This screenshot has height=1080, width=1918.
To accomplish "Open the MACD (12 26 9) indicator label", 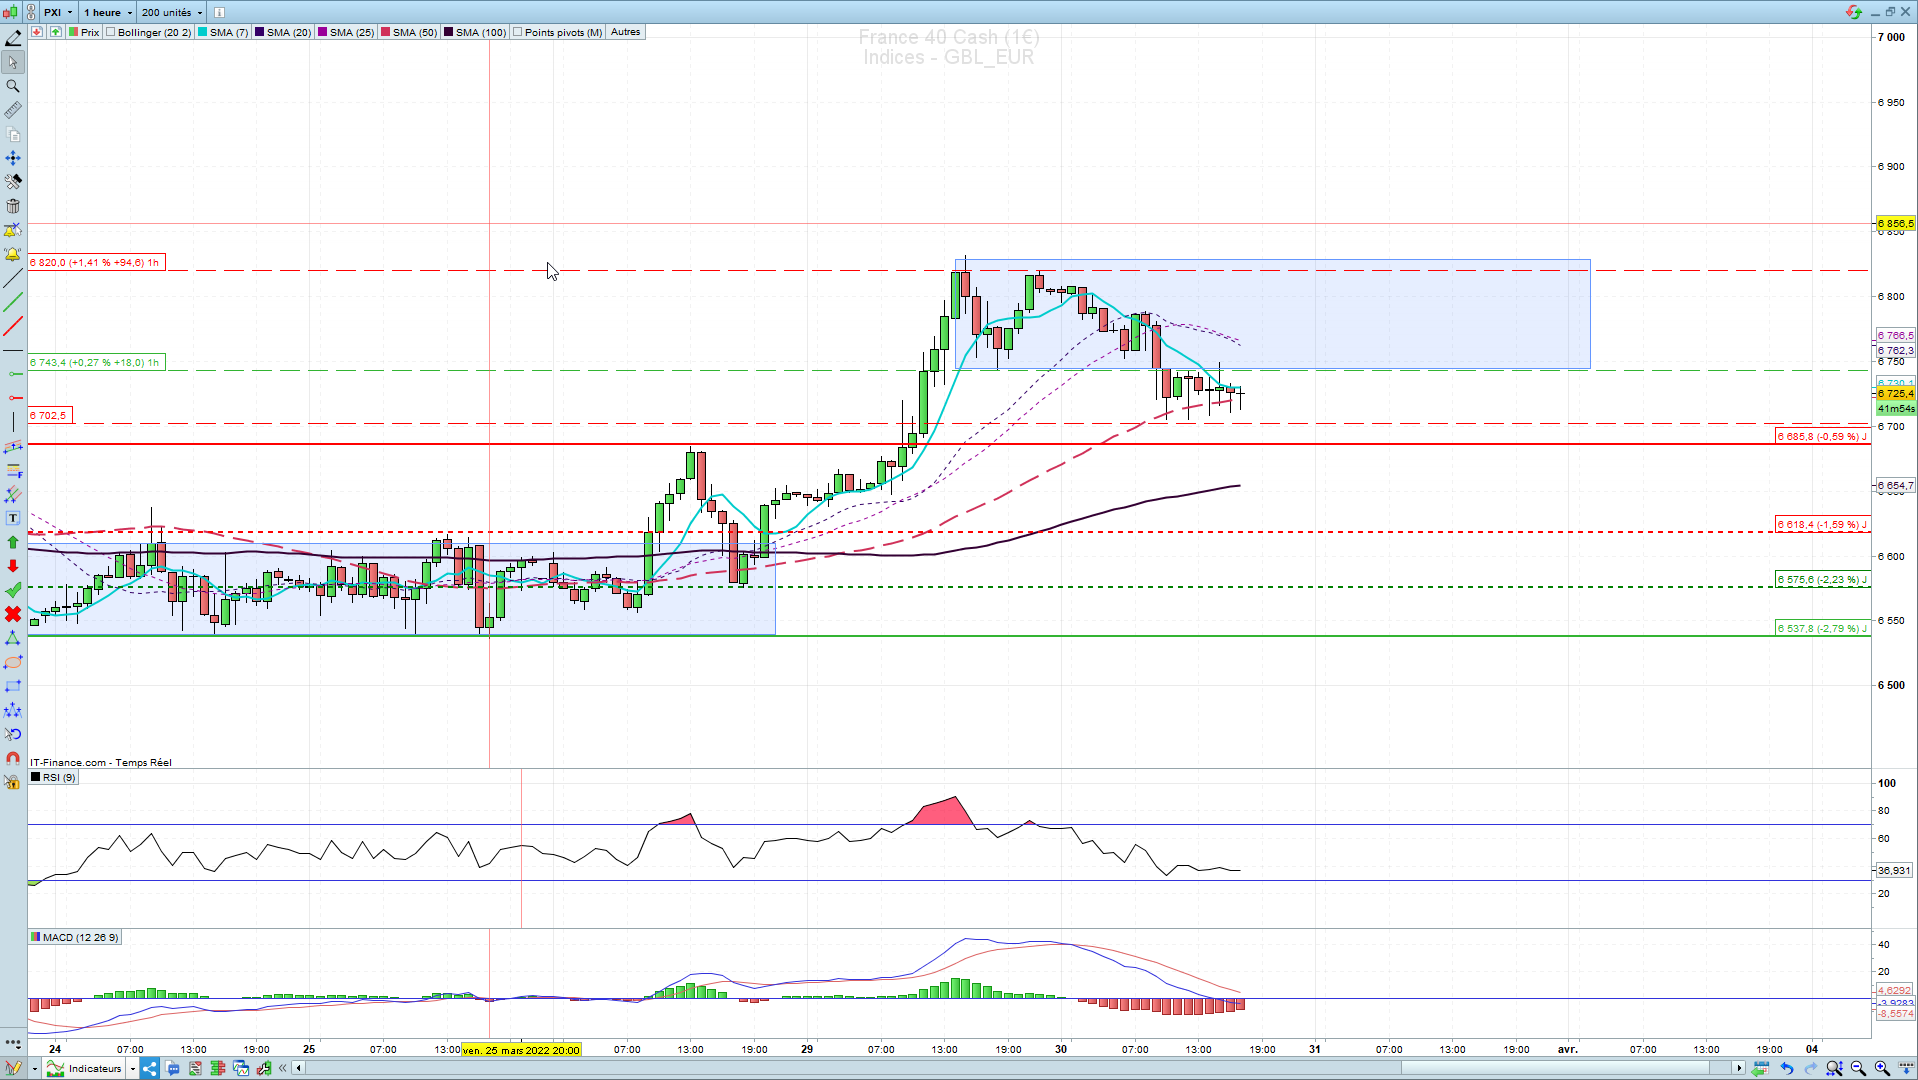I will pyautogui.click(x=75, y=937).
